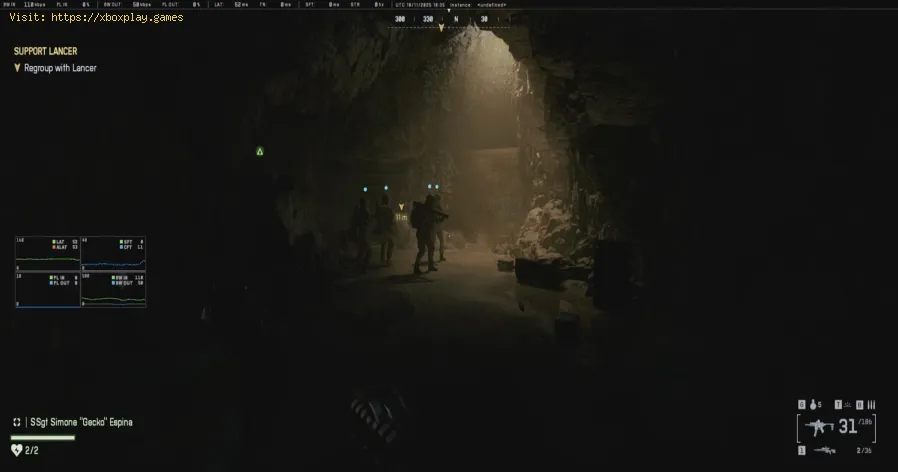Select the secondary sniper rifle icon
Screen dimensions: 898x472
825,451
